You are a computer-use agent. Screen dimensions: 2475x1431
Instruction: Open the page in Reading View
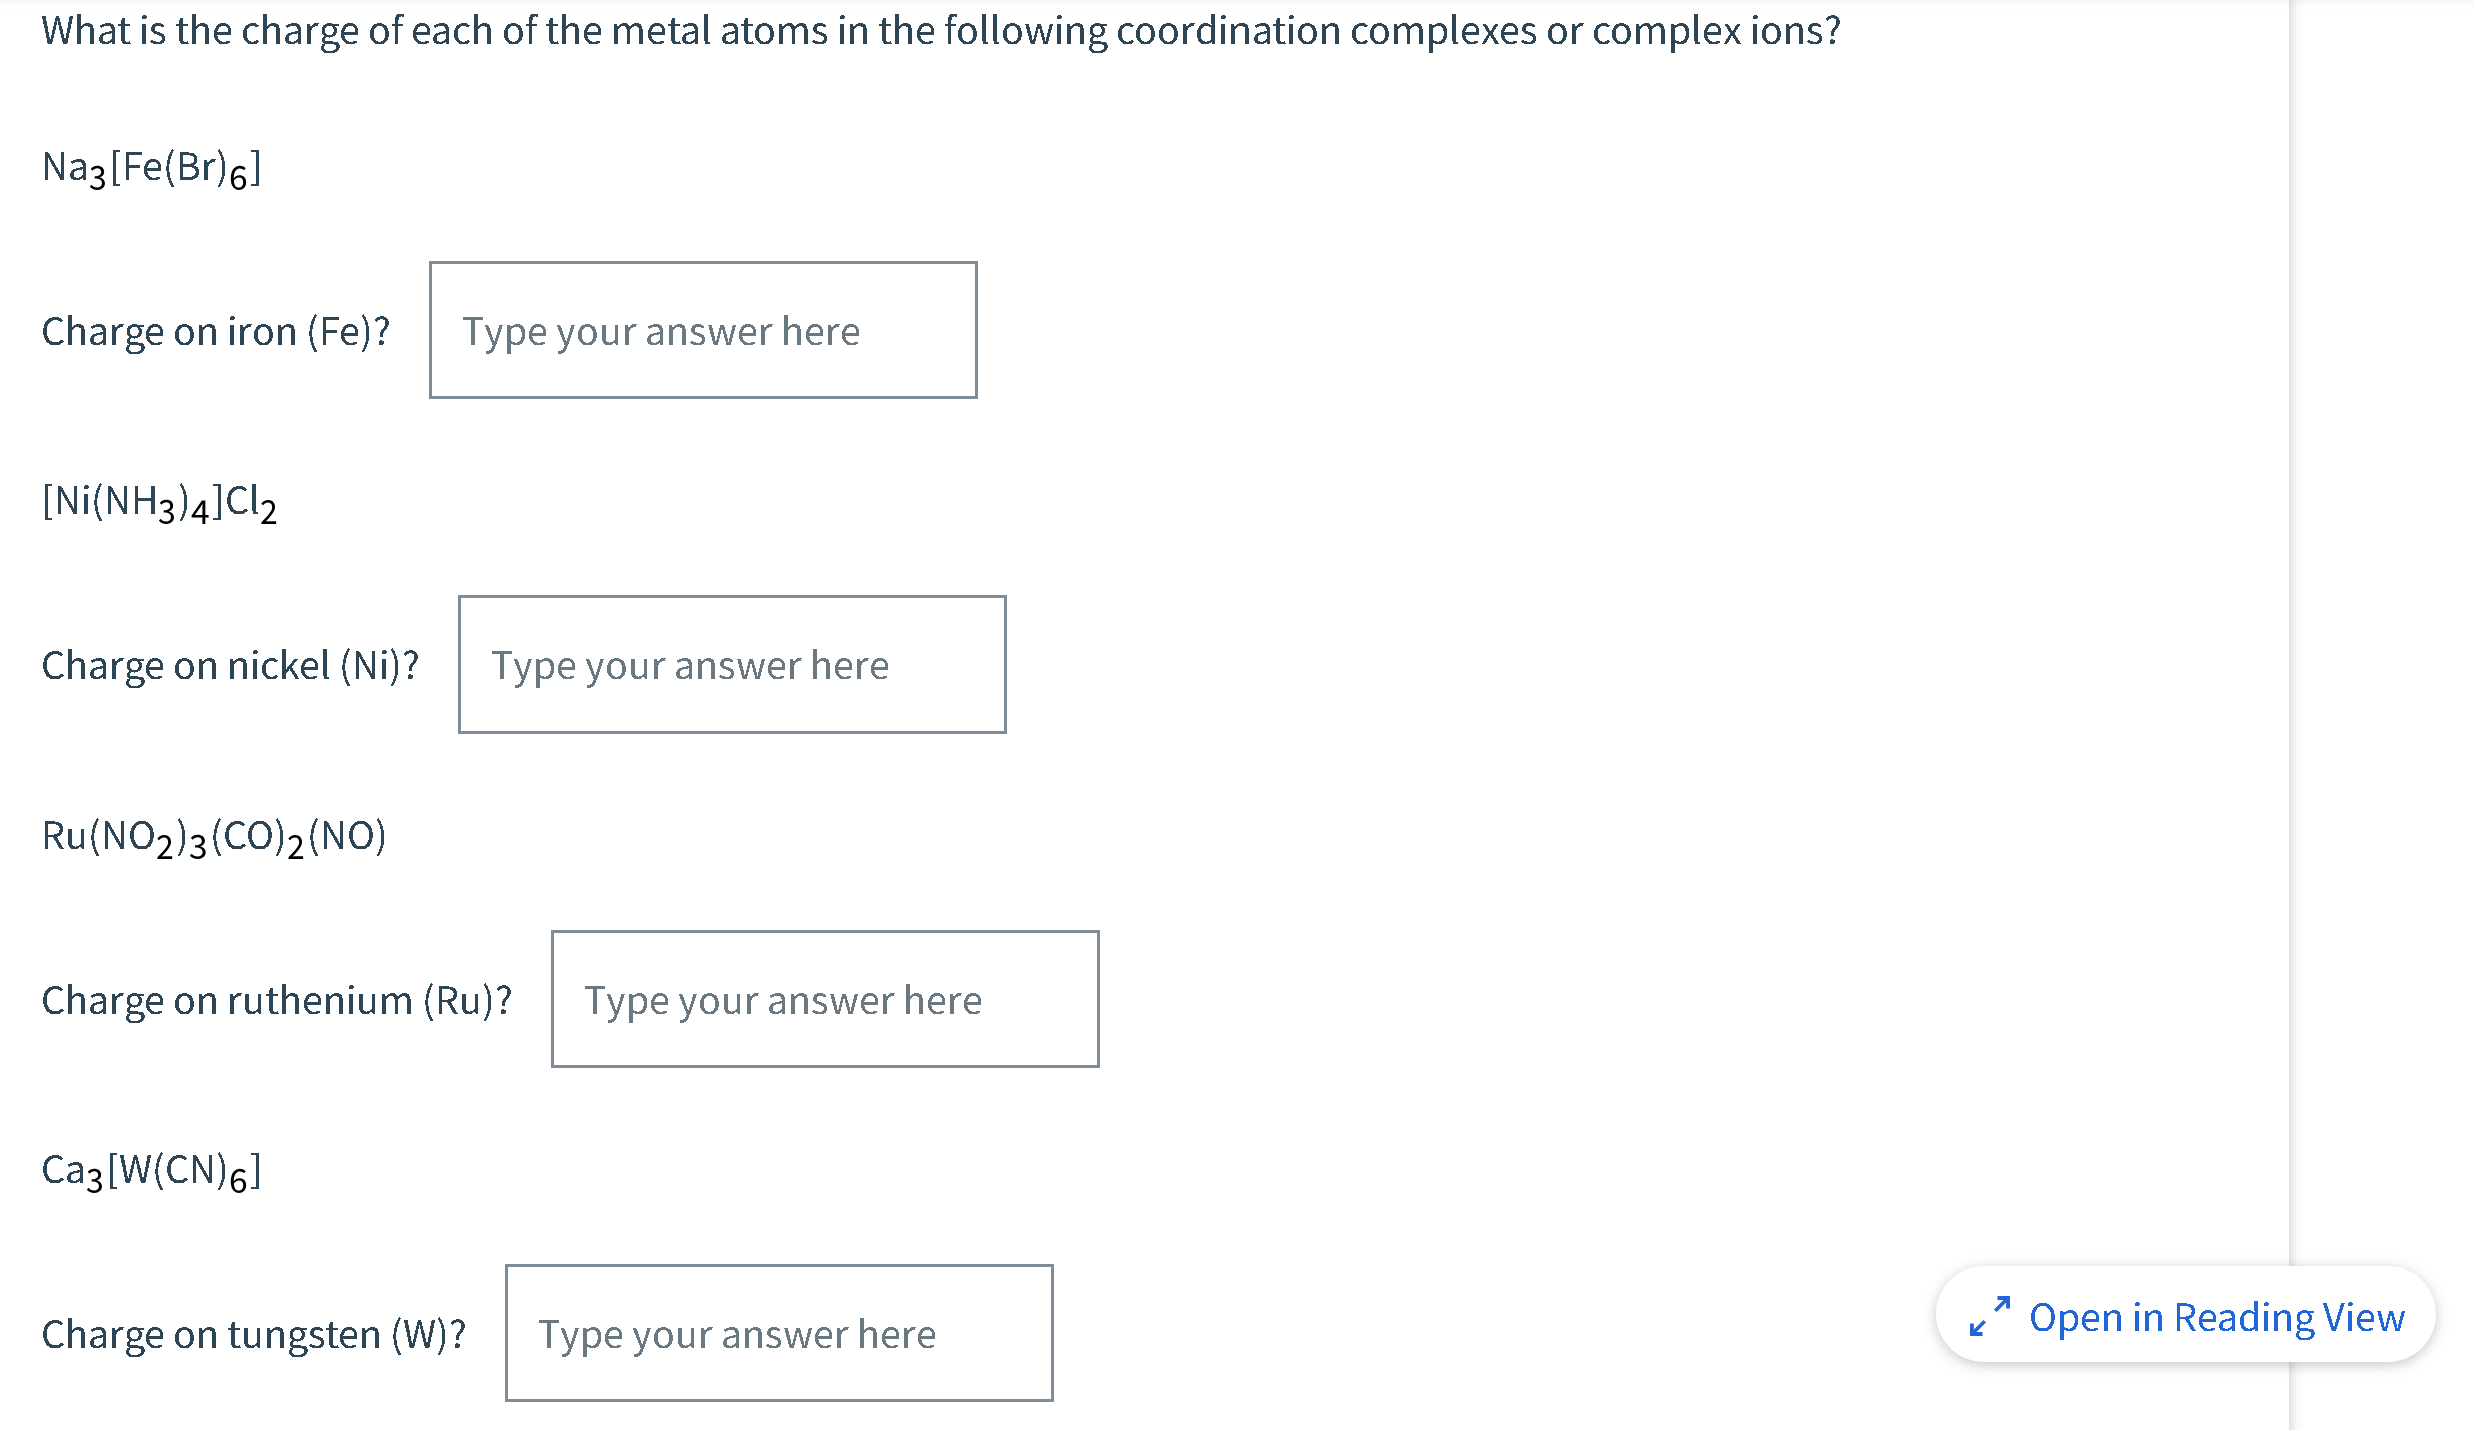coord(2185,1316)
